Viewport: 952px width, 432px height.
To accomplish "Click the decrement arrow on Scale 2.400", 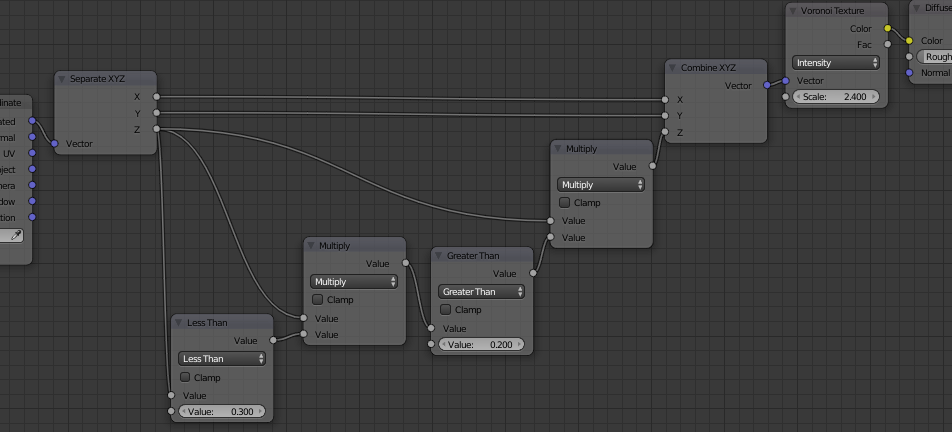I will click(x=798, y=96).
